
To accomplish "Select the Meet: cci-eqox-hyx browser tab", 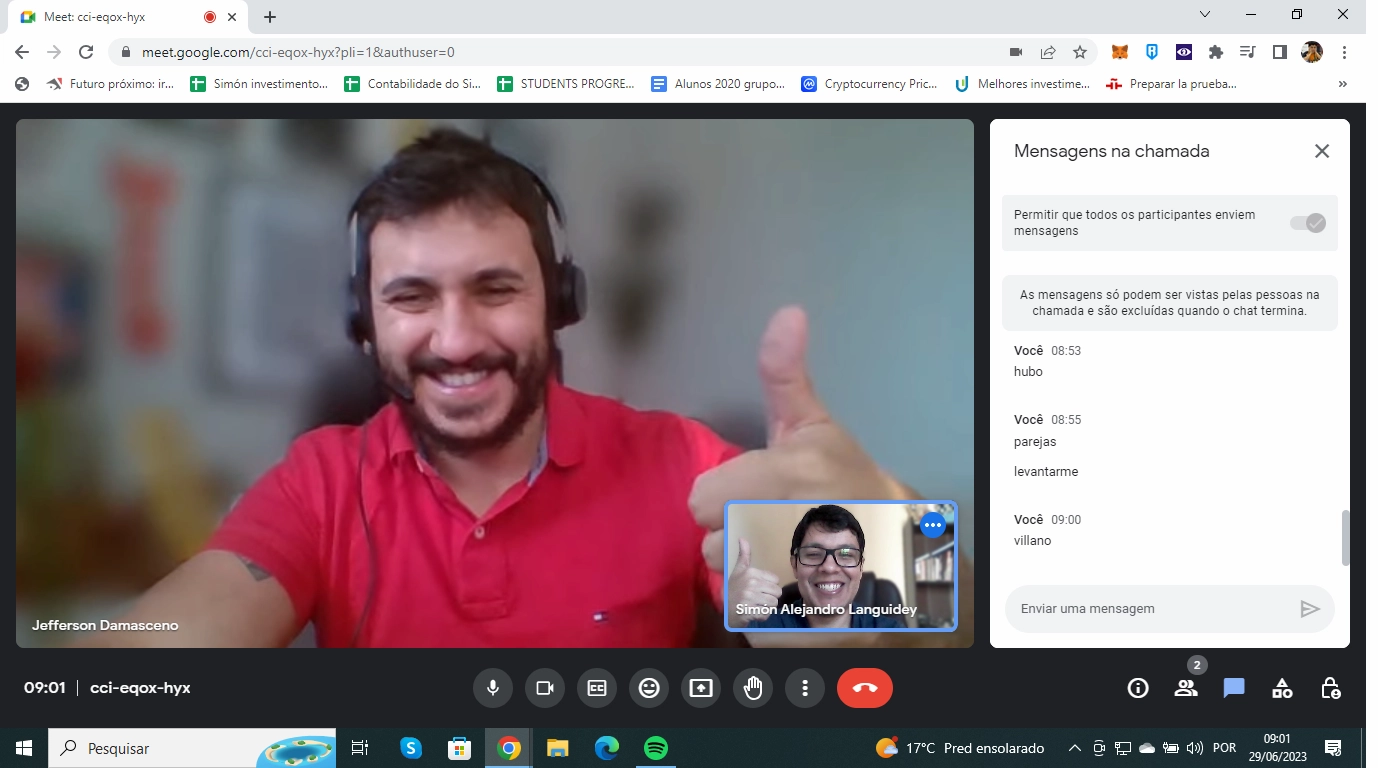I will (130, 17).
